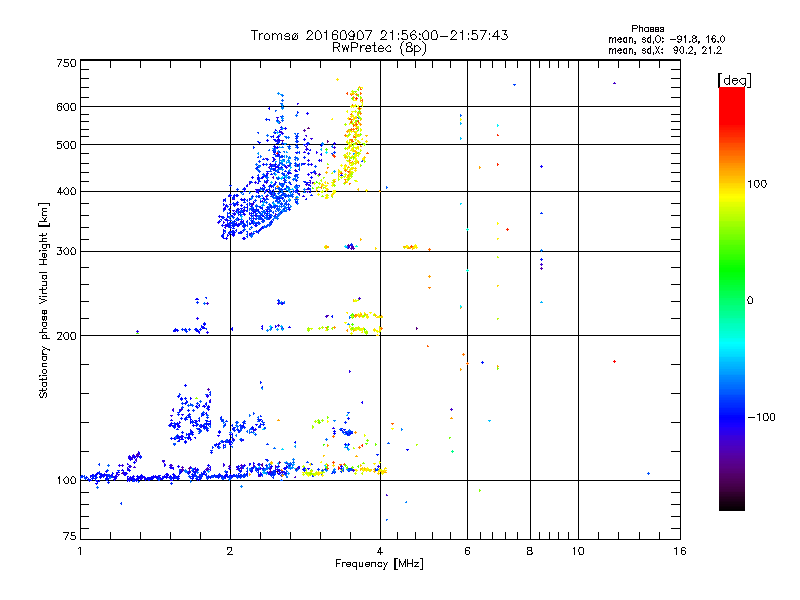Viewport: 800px width, 600px height.
Task: Click the x-axis tick label '6'
Action: point(467,551)
